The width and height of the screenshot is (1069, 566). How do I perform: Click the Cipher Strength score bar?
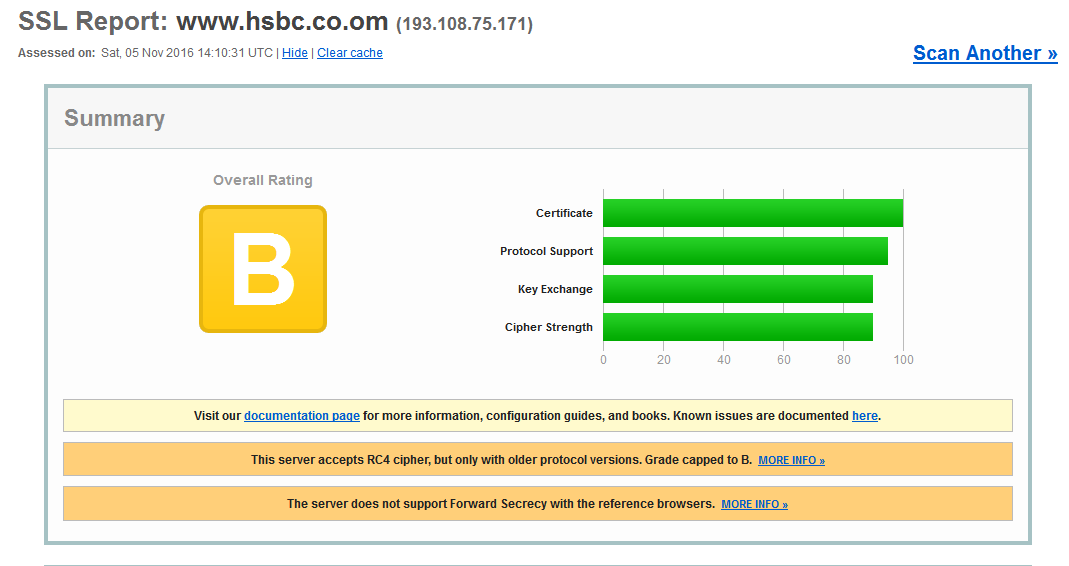pos(738,327)
